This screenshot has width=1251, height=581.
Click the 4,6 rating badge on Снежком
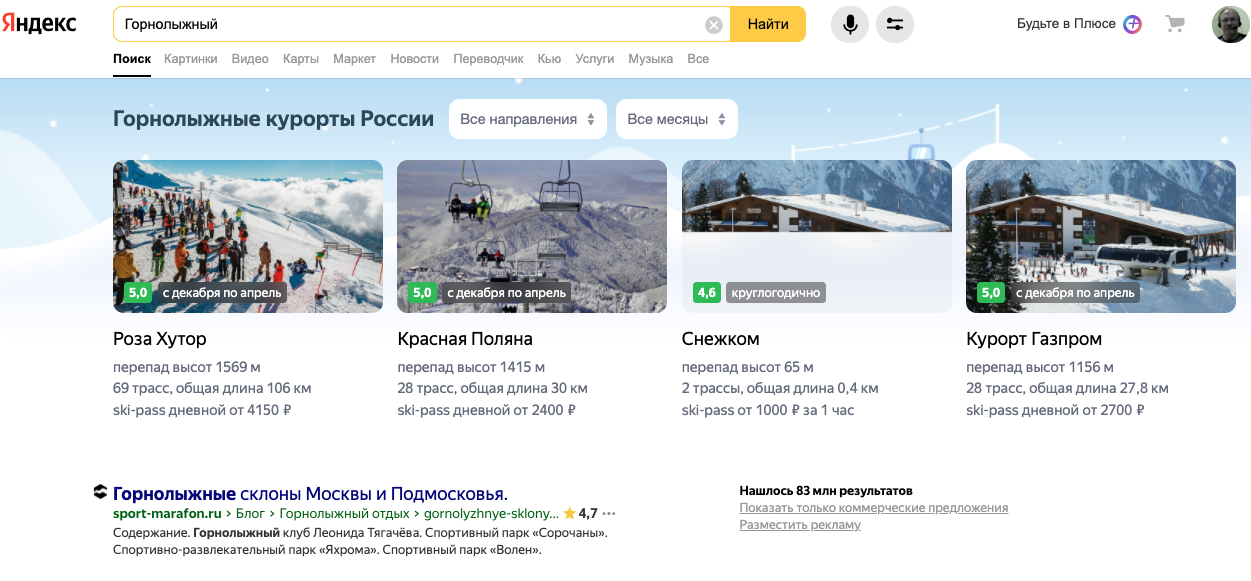coord(707,293)
